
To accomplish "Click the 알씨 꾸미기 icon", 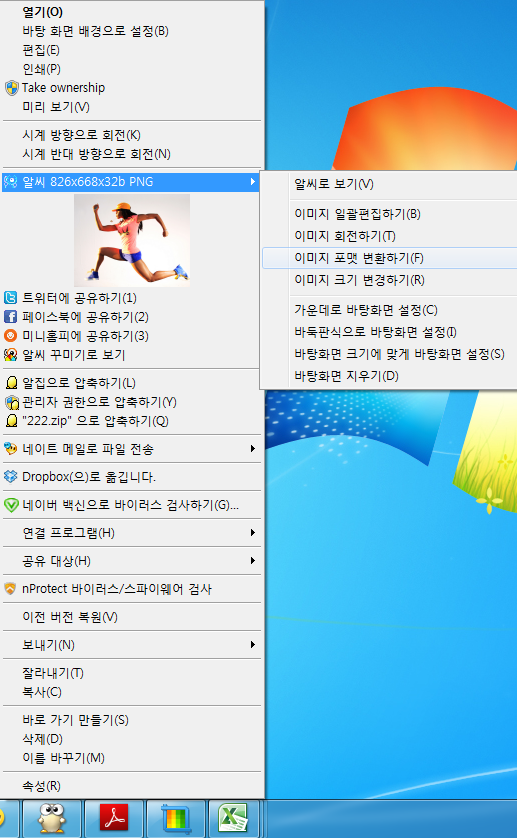I will [10, 355].
